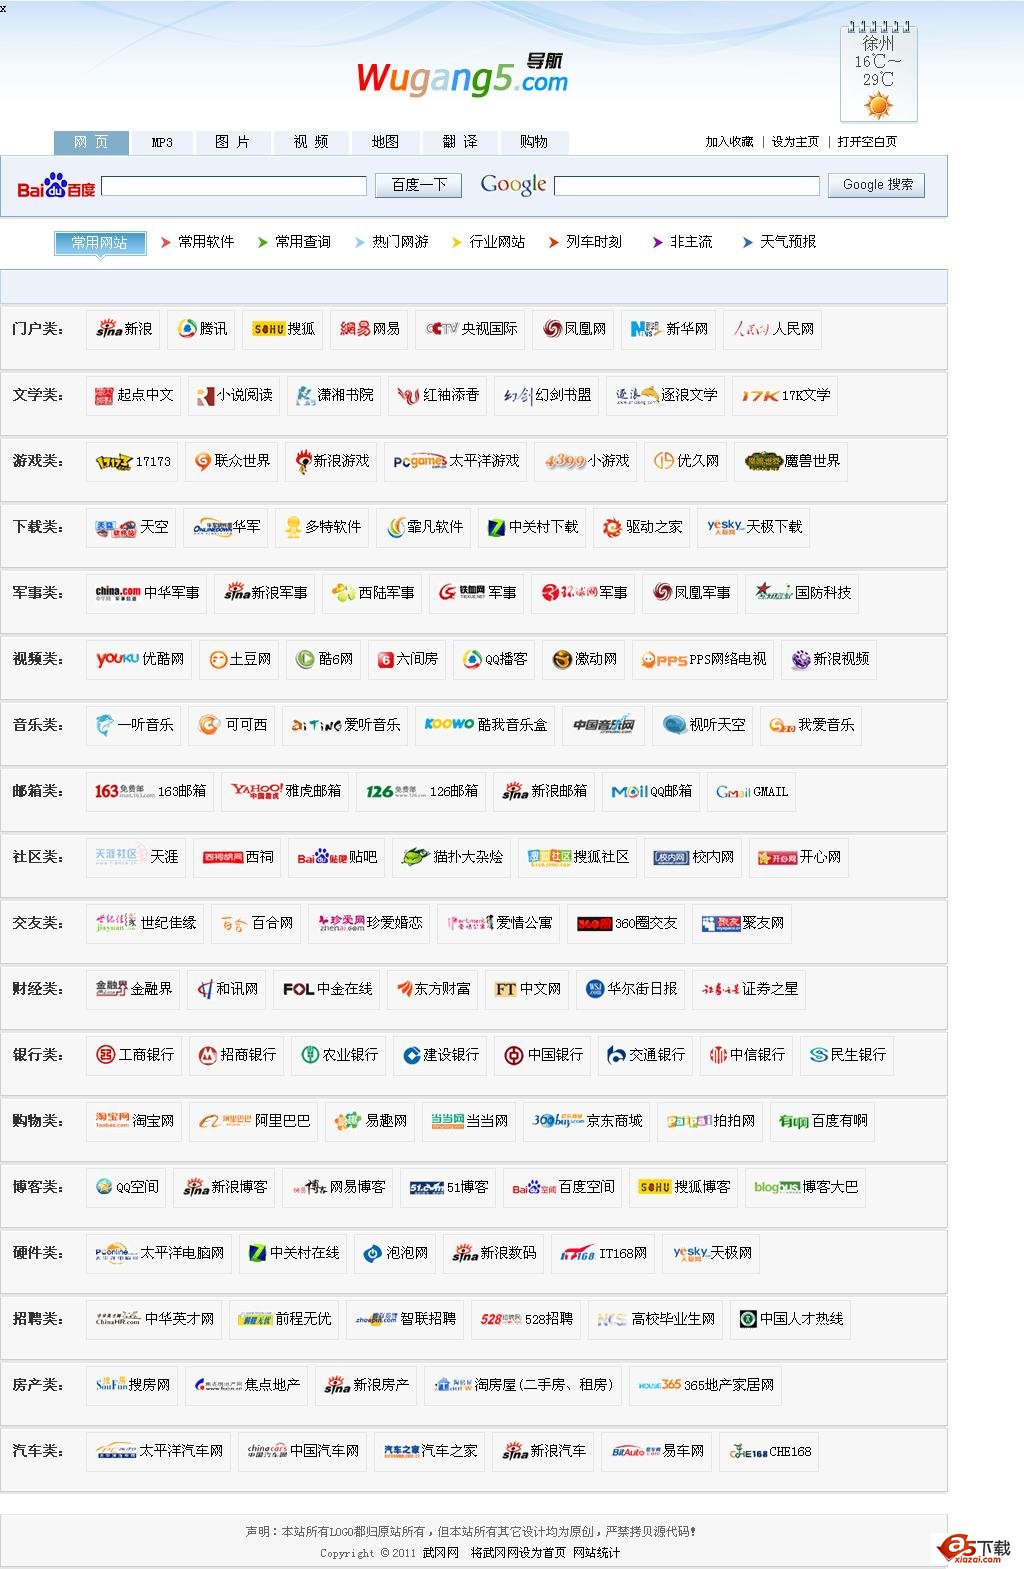Viewport: 1024px width, 1569px height.
Task: Visit 驱动之家 drivers site
Action: click(643, 527)
